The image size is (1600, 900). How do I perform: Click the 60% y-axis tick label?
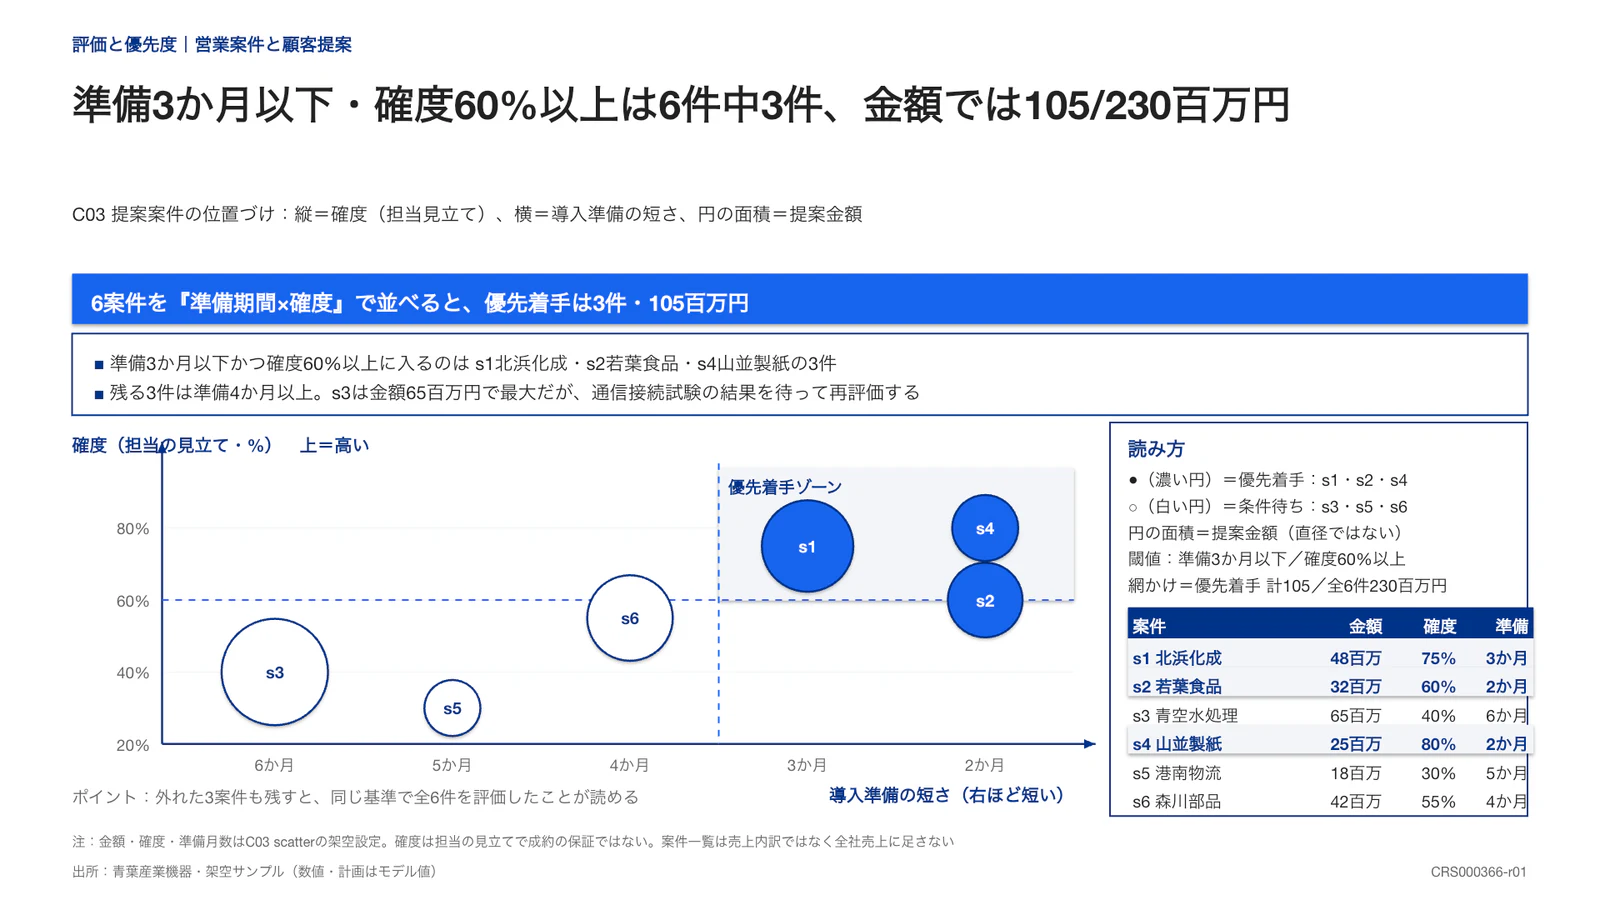click(132, 600)
